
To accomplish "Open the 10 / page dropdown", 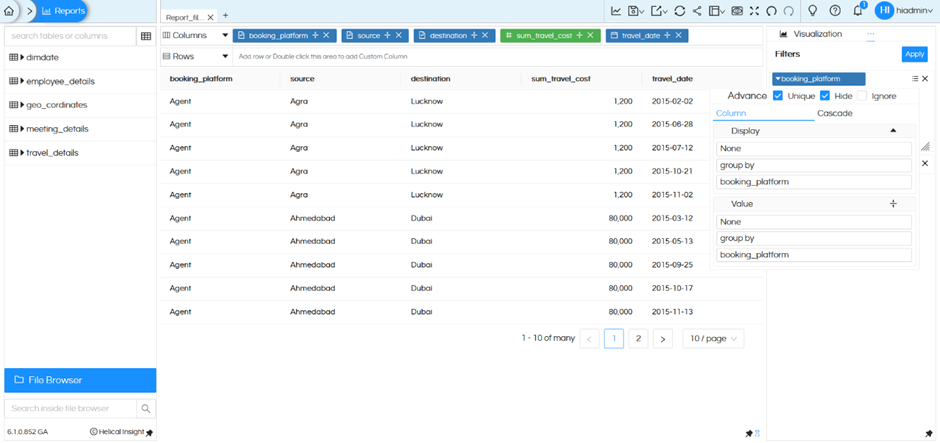I will 713,339.
